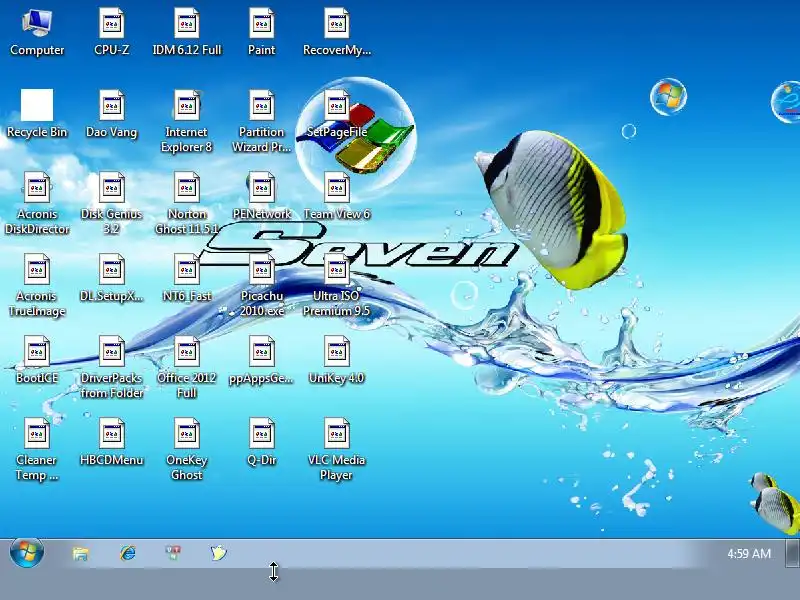Click the 4:59 AM taskbar clock
The height and width of the screenshot is (600, 800).
pos(748,554)
